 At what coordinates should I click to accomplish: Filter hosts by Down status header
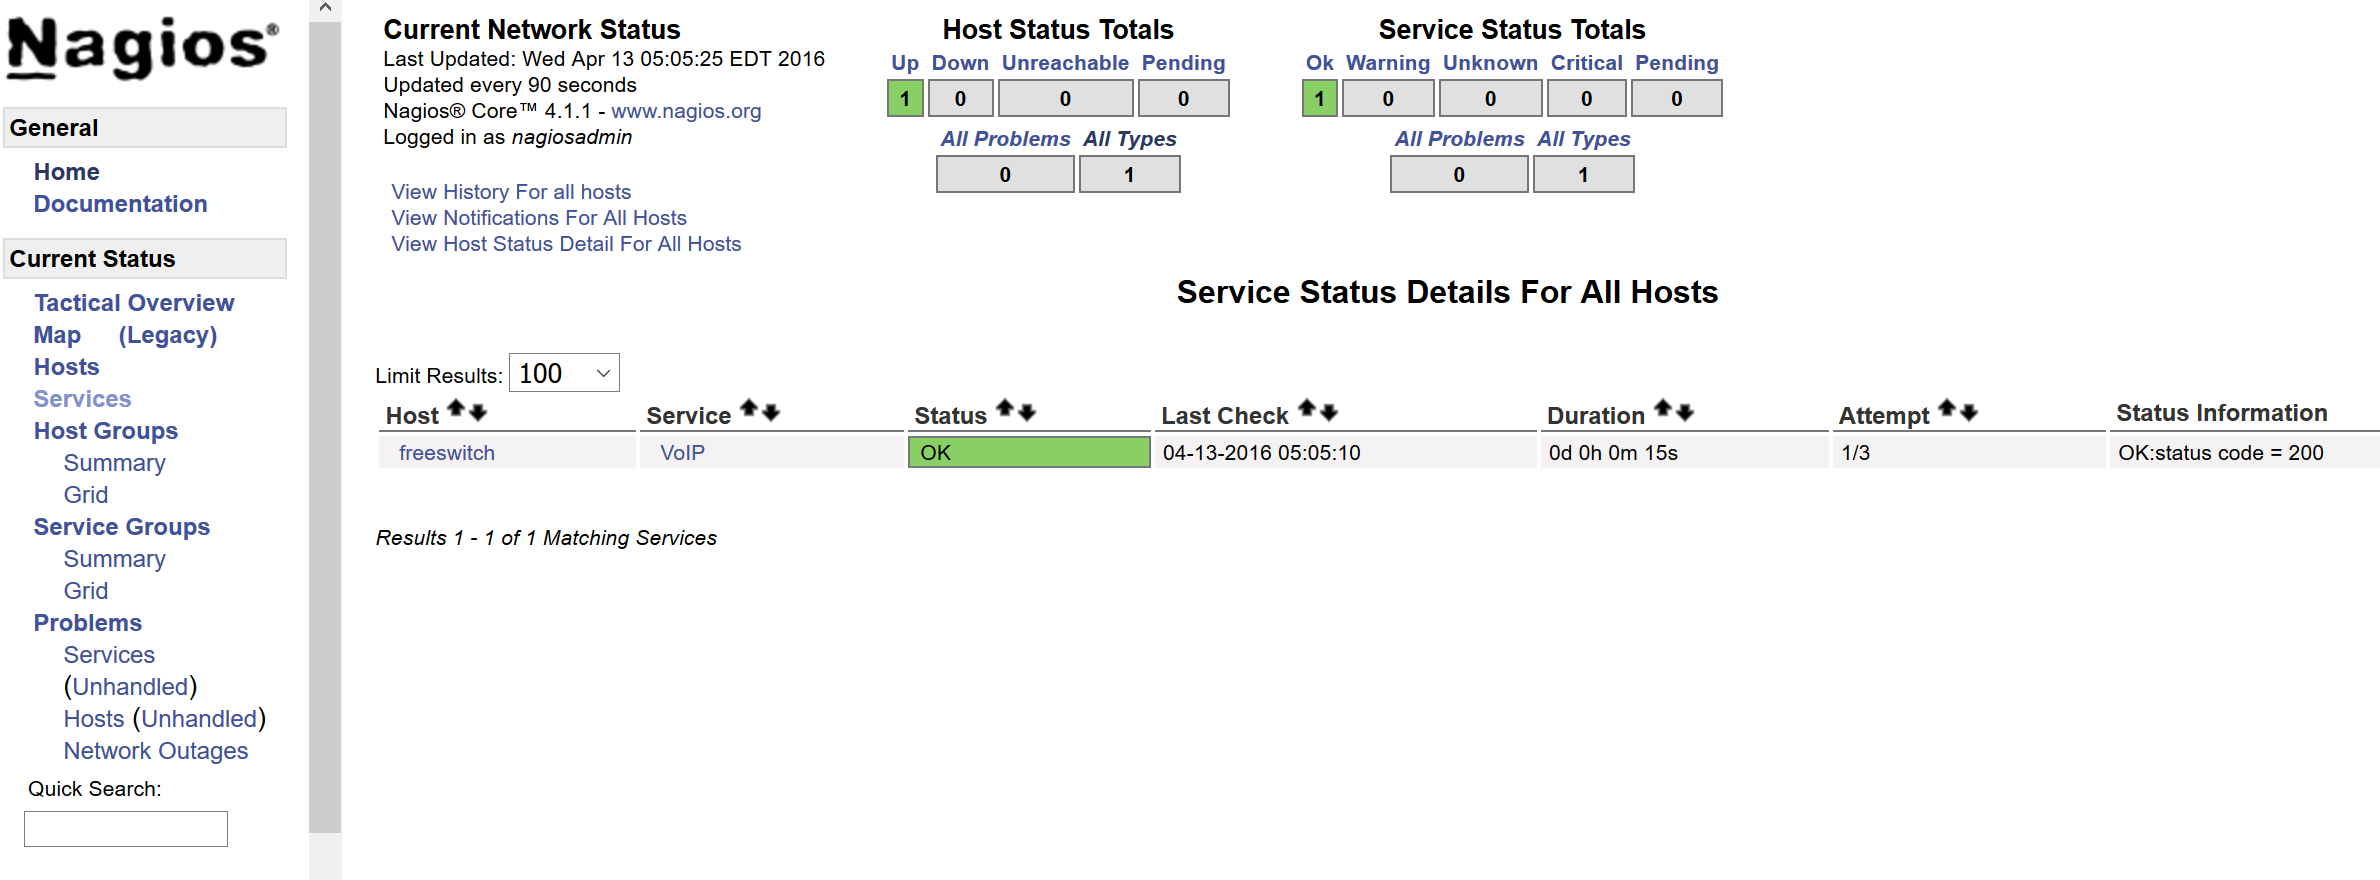[x=960, y=63]
